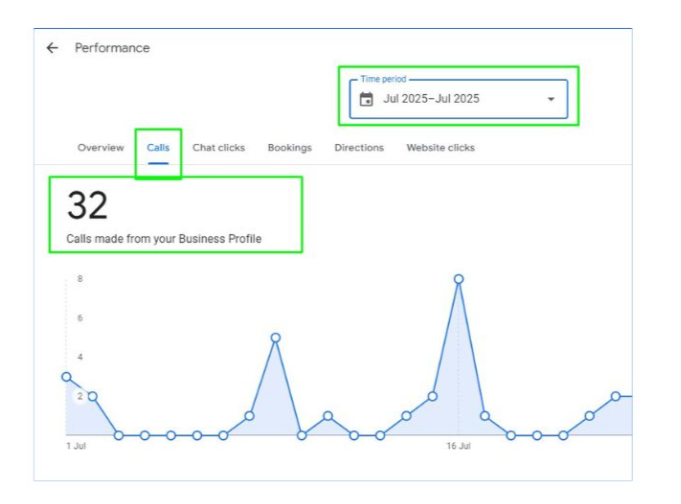Switch to the Overview tab
This screenshot has width=681, height=504.
[100, 148]
